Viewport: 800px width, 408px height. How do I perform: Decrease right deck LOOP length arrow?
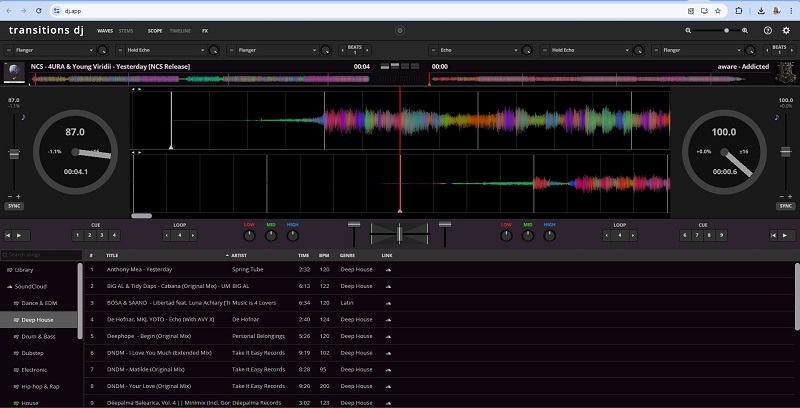point(607,235)
